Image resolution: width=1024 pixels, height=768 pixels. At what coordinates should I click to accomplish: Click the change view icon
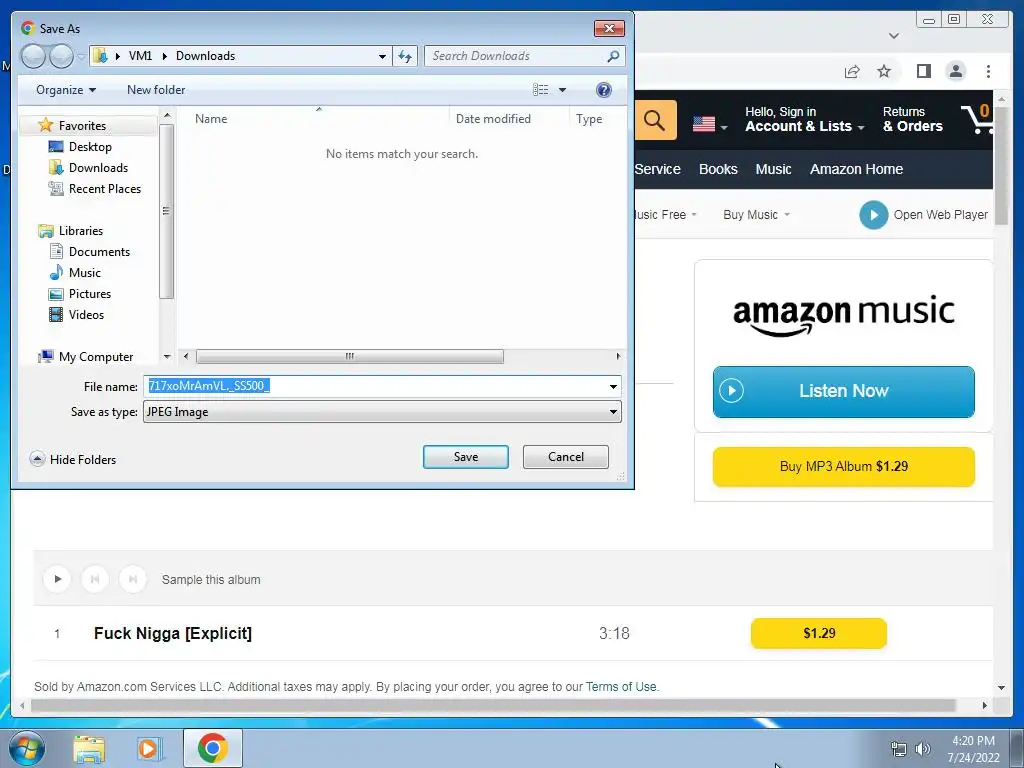[x=541, y=89]
